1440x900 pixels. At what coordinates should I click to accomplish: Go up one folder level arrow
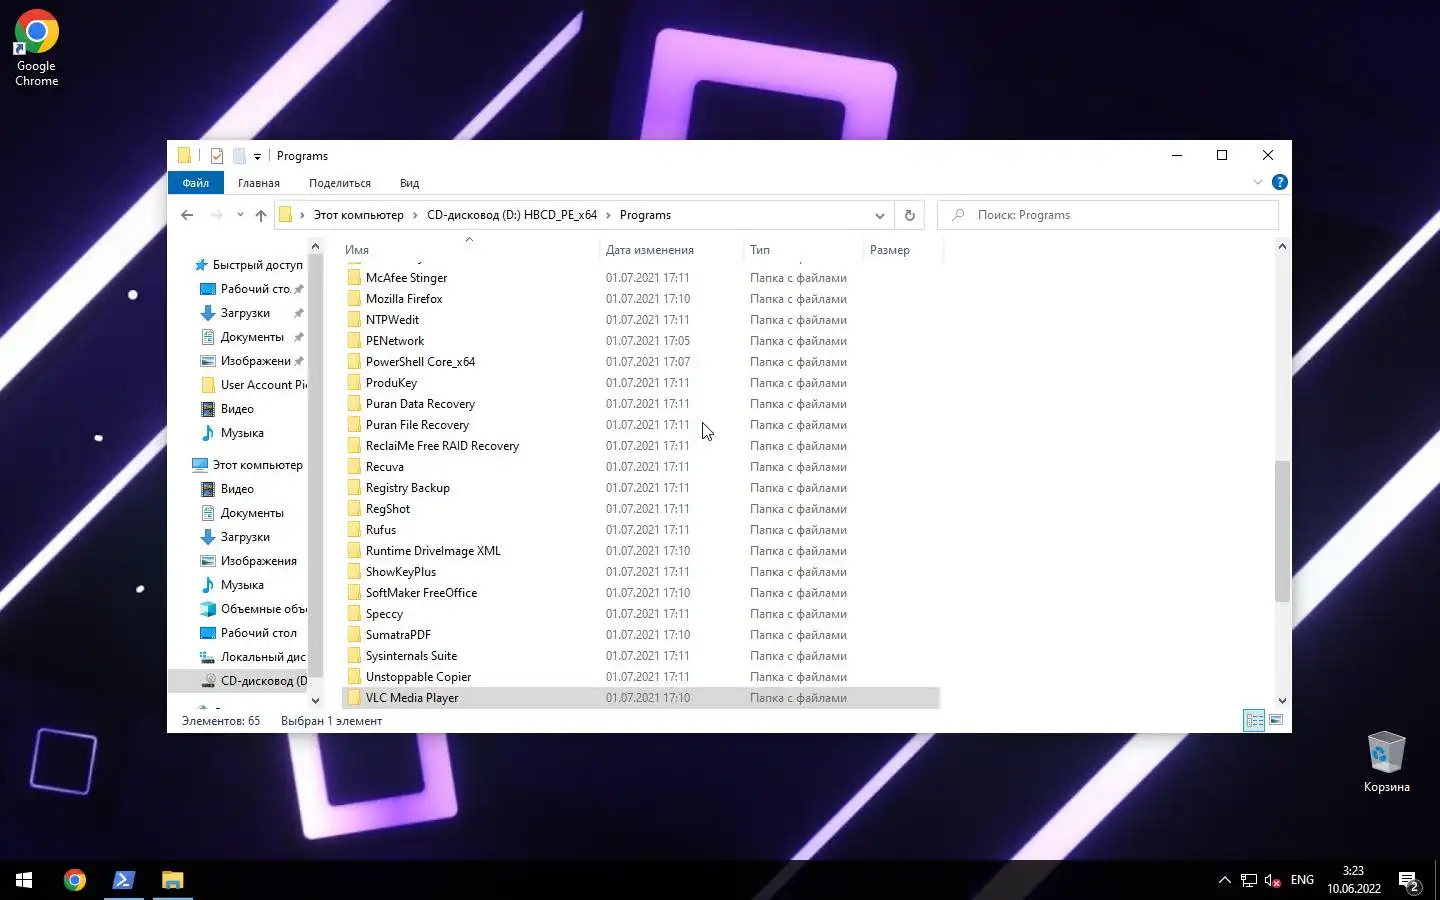pyautogui.click(x=261, y=215)
